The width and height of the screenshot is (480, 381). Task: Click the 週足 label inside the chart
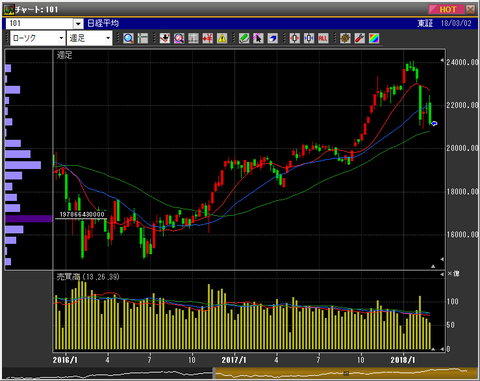64,55
